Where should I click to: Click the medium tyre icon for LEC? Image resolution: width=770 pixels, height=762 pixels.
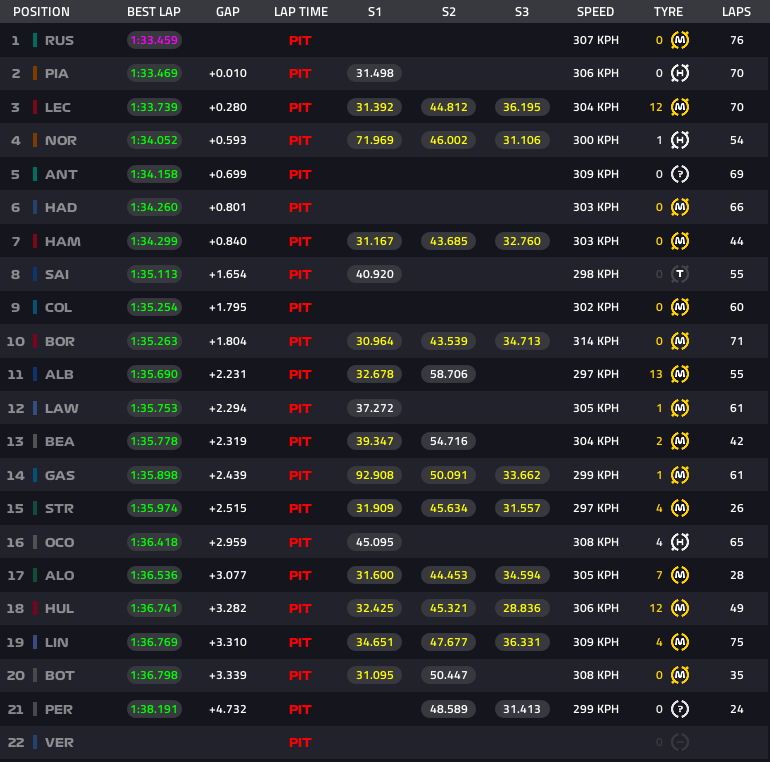coord(680,107)
